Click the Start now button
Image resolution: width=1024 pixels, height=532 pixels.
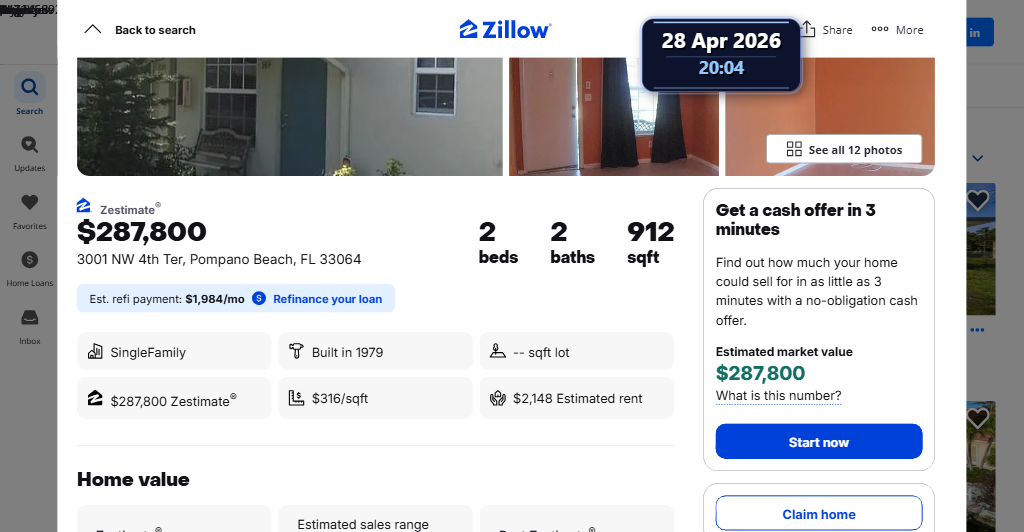(x=819, y=442)
